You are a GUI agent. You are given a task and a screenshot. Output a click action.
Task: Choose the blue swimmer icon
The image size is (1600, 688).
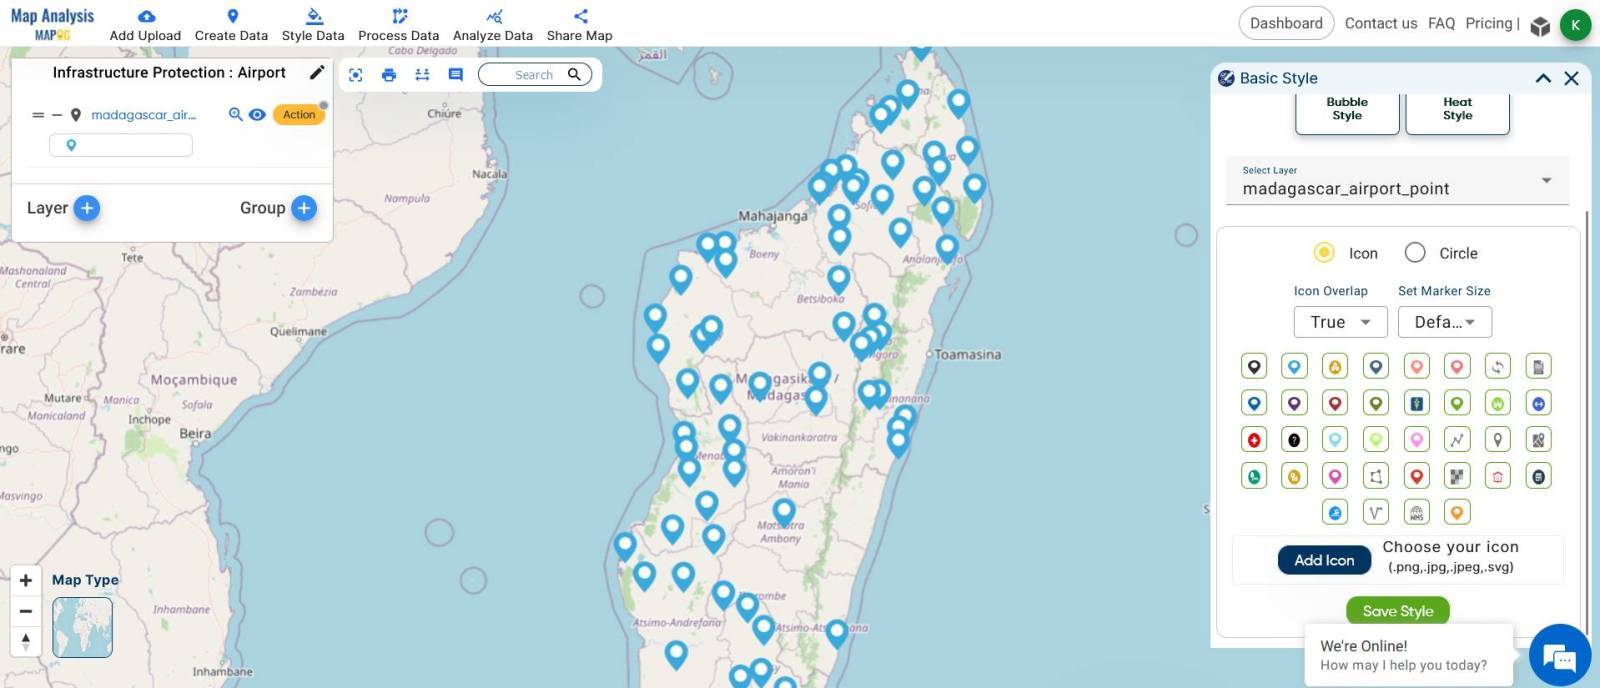click(1335, 513)
